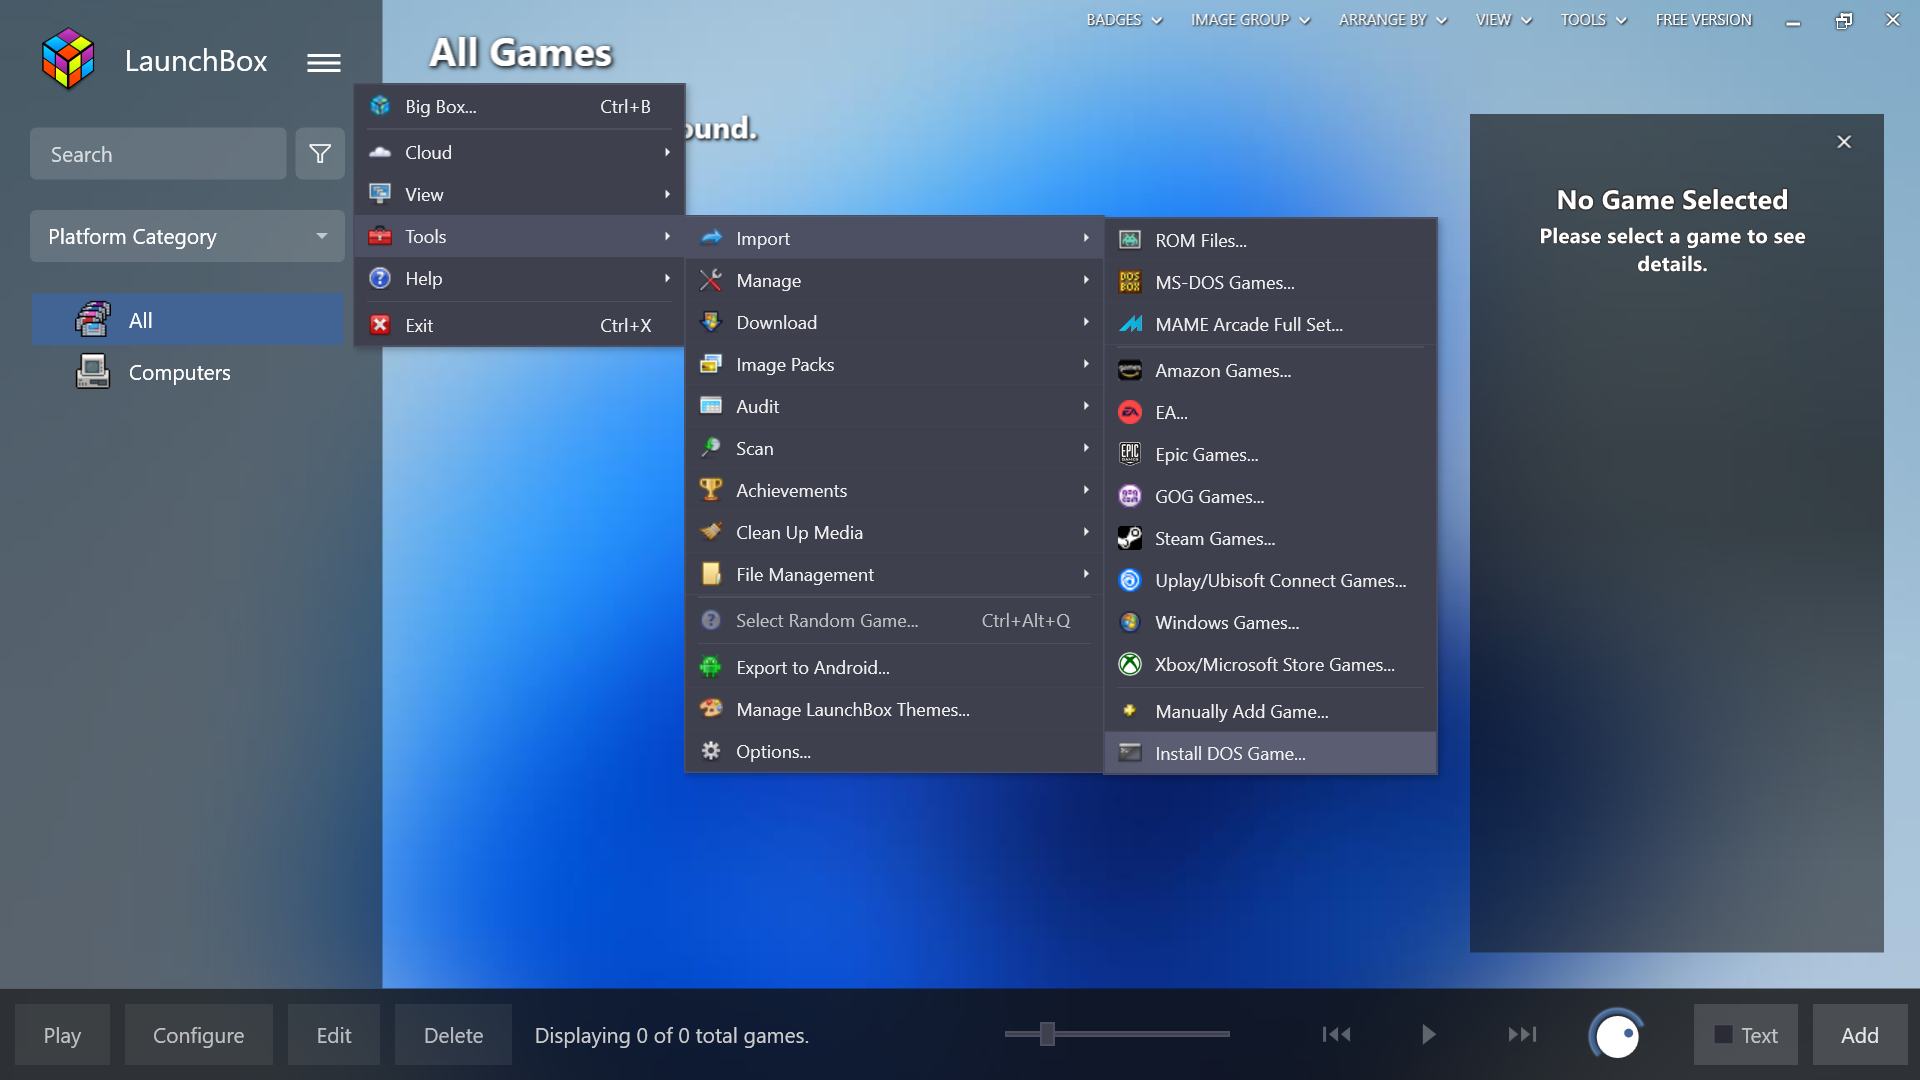1920x1080 pixels.
Task: Click the GOG Games icon
Action: [x=1129, y=497]
